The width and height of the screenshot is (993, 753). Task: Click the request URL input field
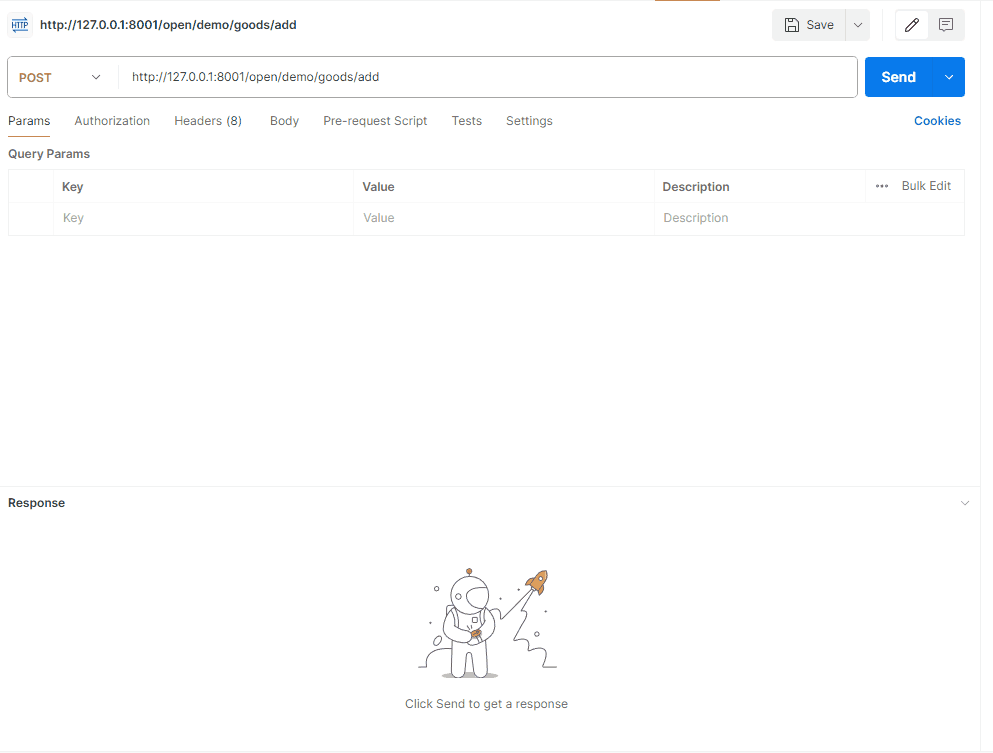488,77
